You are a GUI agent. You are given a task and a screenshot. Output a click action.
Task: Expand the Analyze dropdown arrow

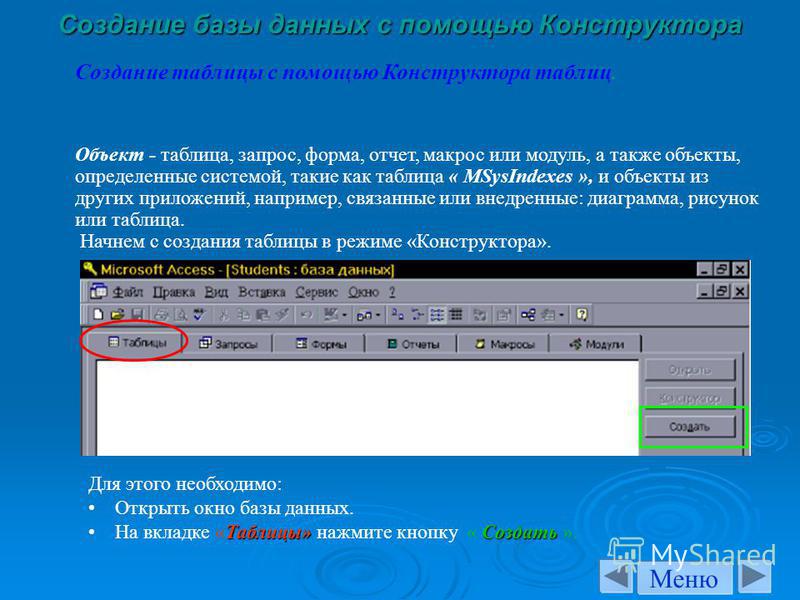(x=378, y=315)
